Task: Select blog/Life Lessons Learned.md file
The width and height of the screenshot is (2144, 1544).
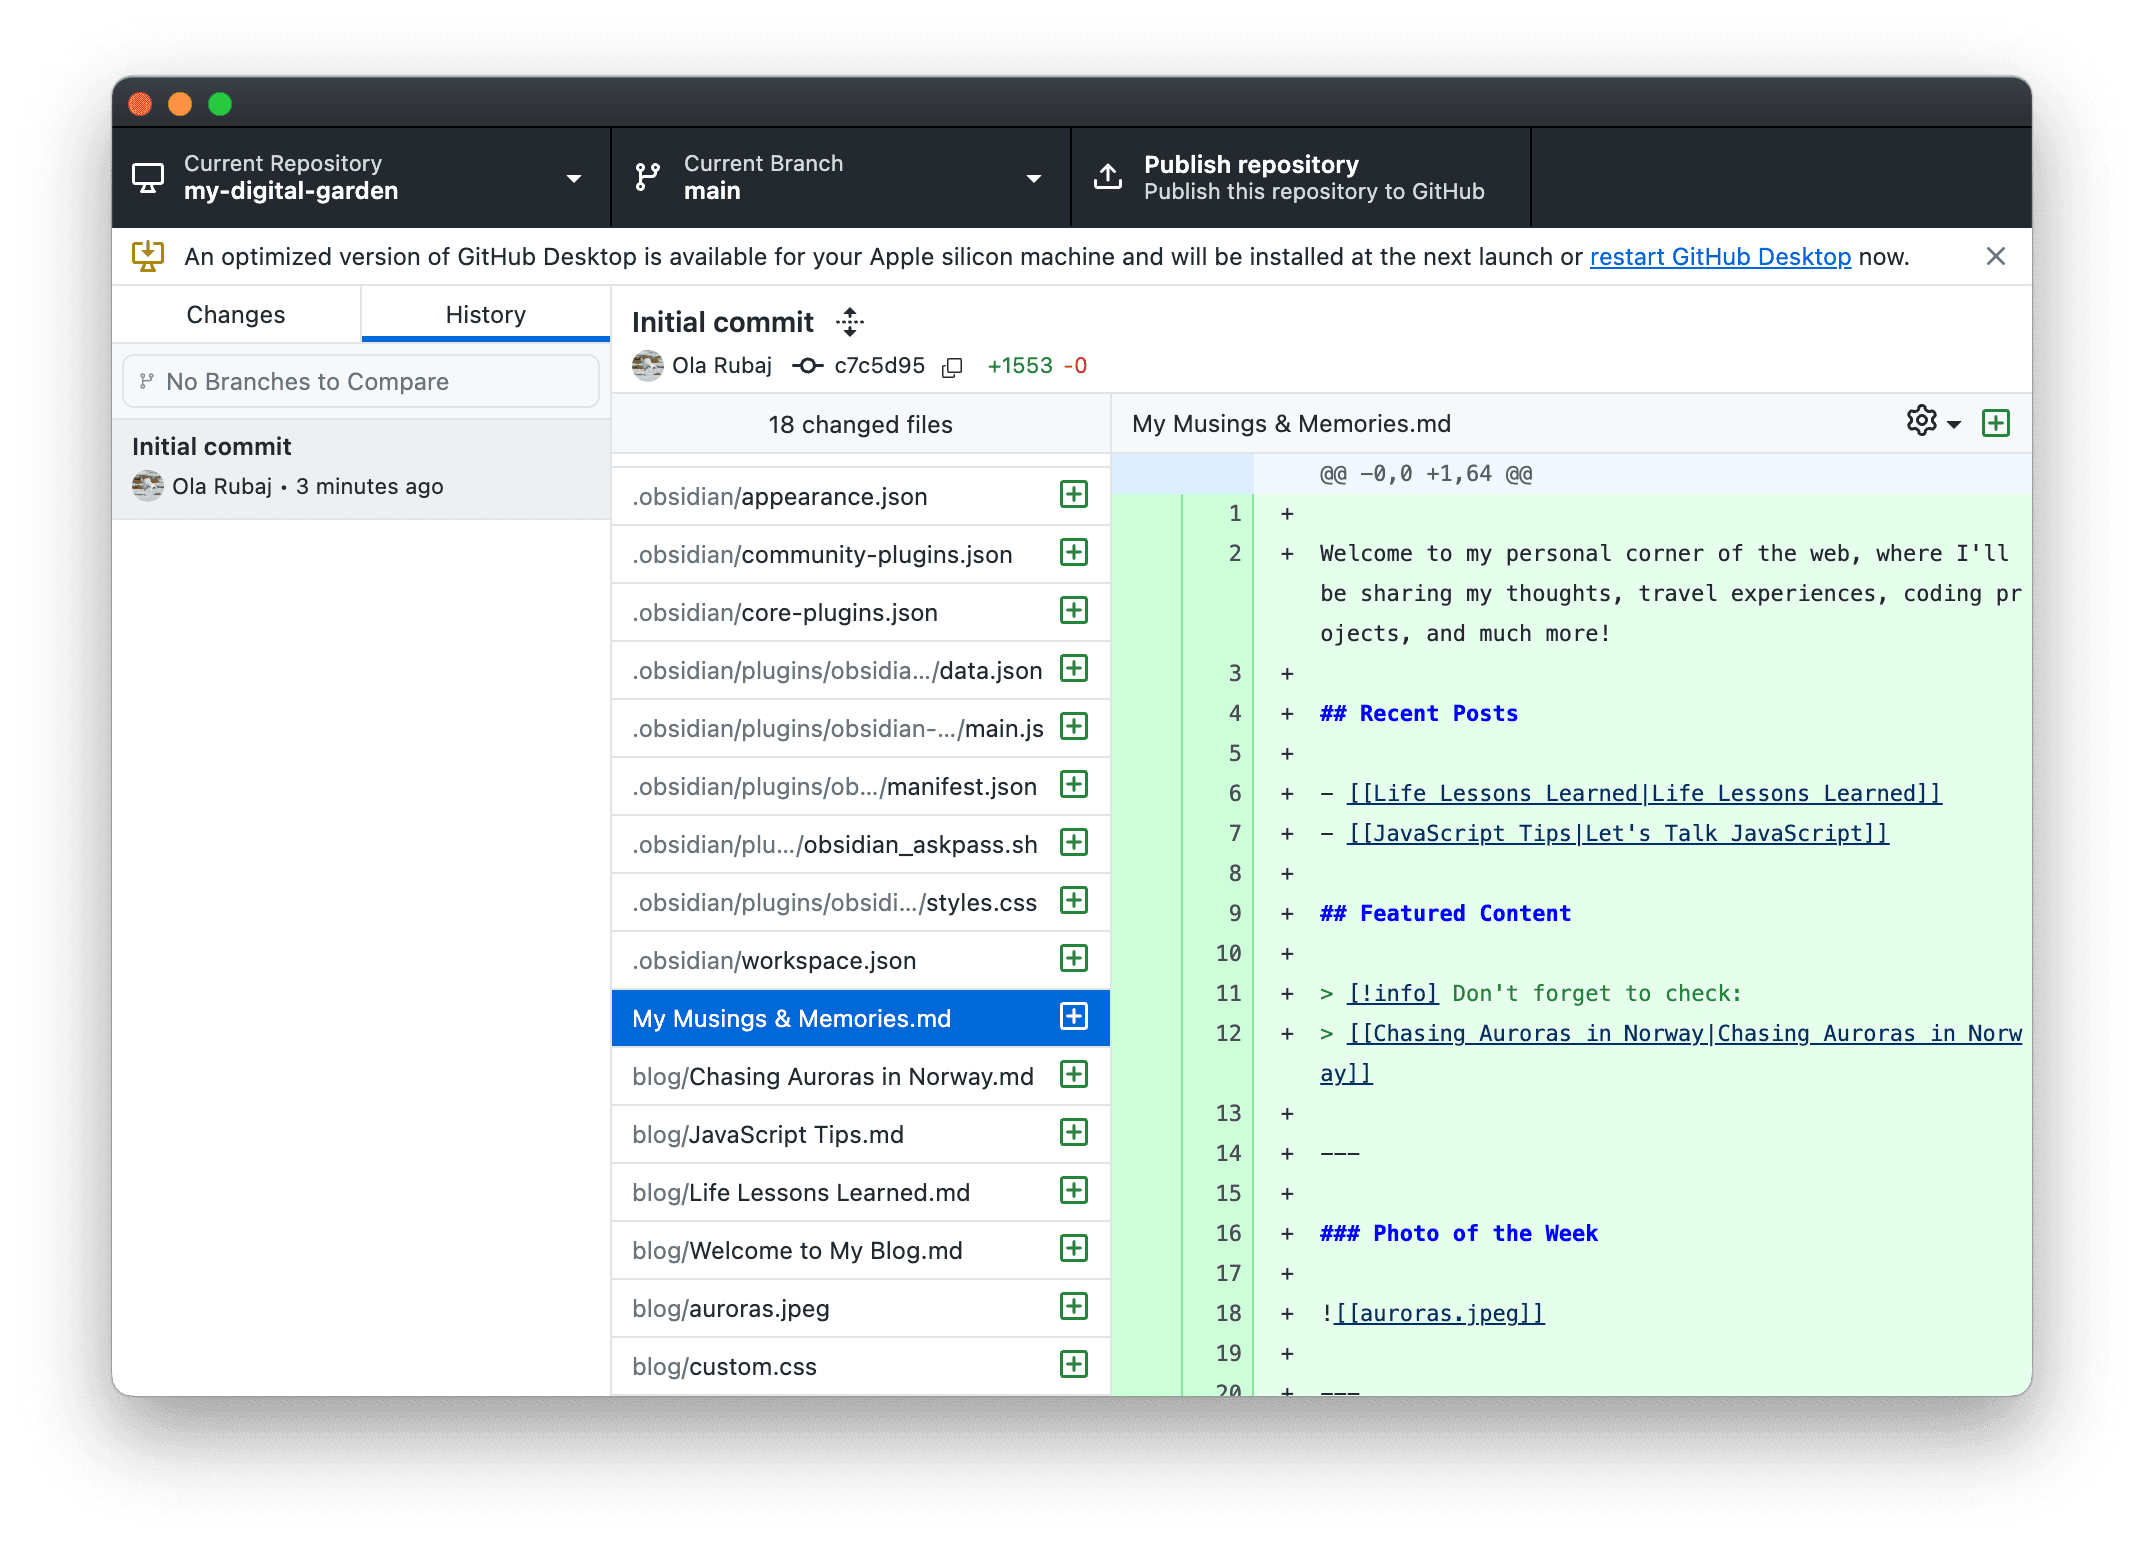Action: [861, 1193]
